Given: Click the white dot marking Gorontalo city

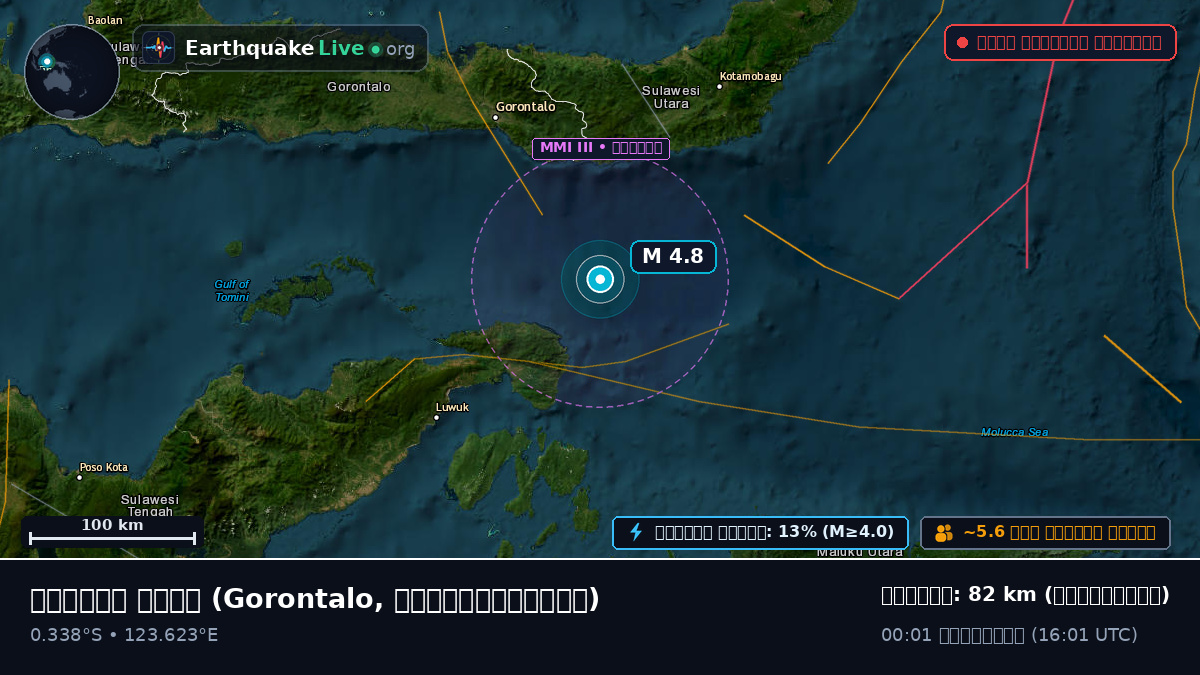Looking at the screenshot, I should tap(495, 117).
